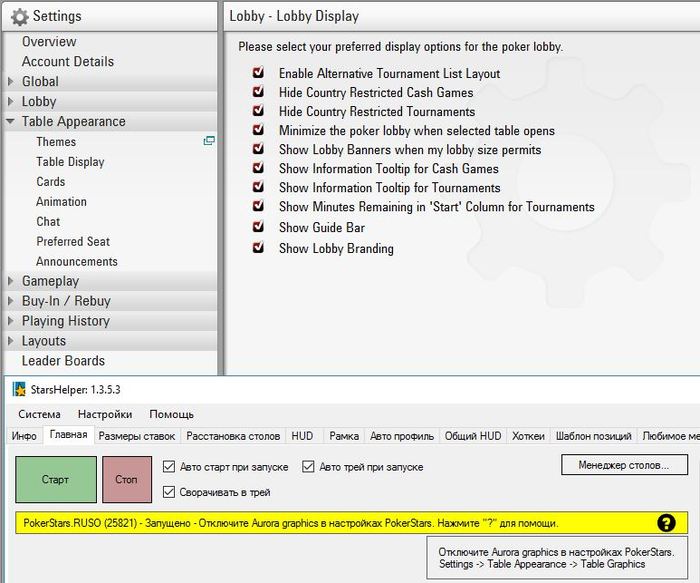Toggle Авто старт при запуске checkbox
Screen dimensions: 700x583
pos(169,466)
